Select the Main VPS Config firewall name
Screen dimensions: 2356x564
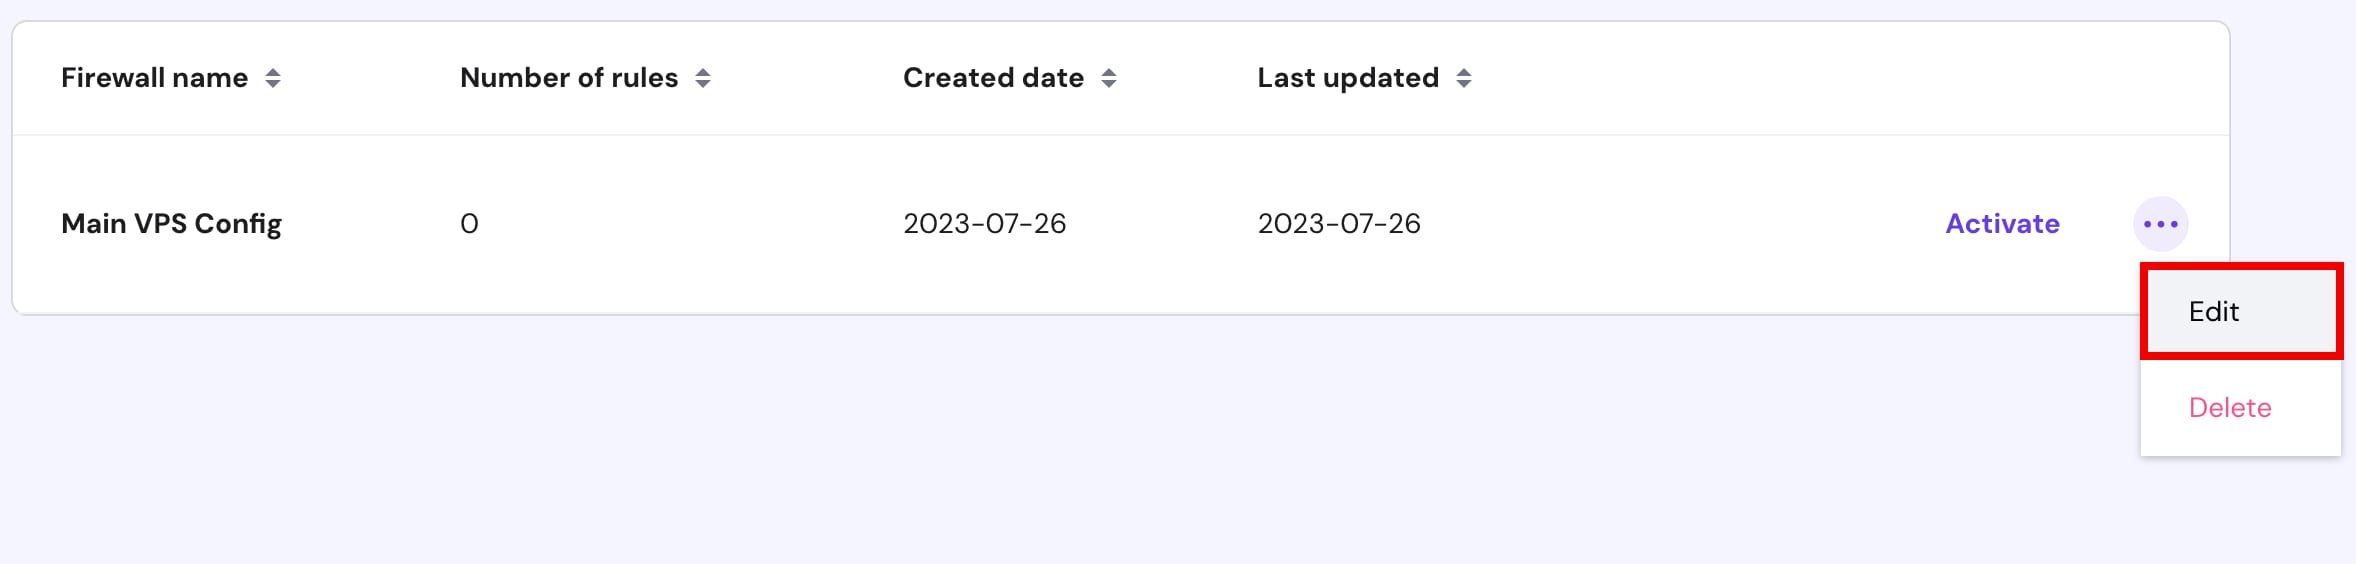(x=171, y=224)
